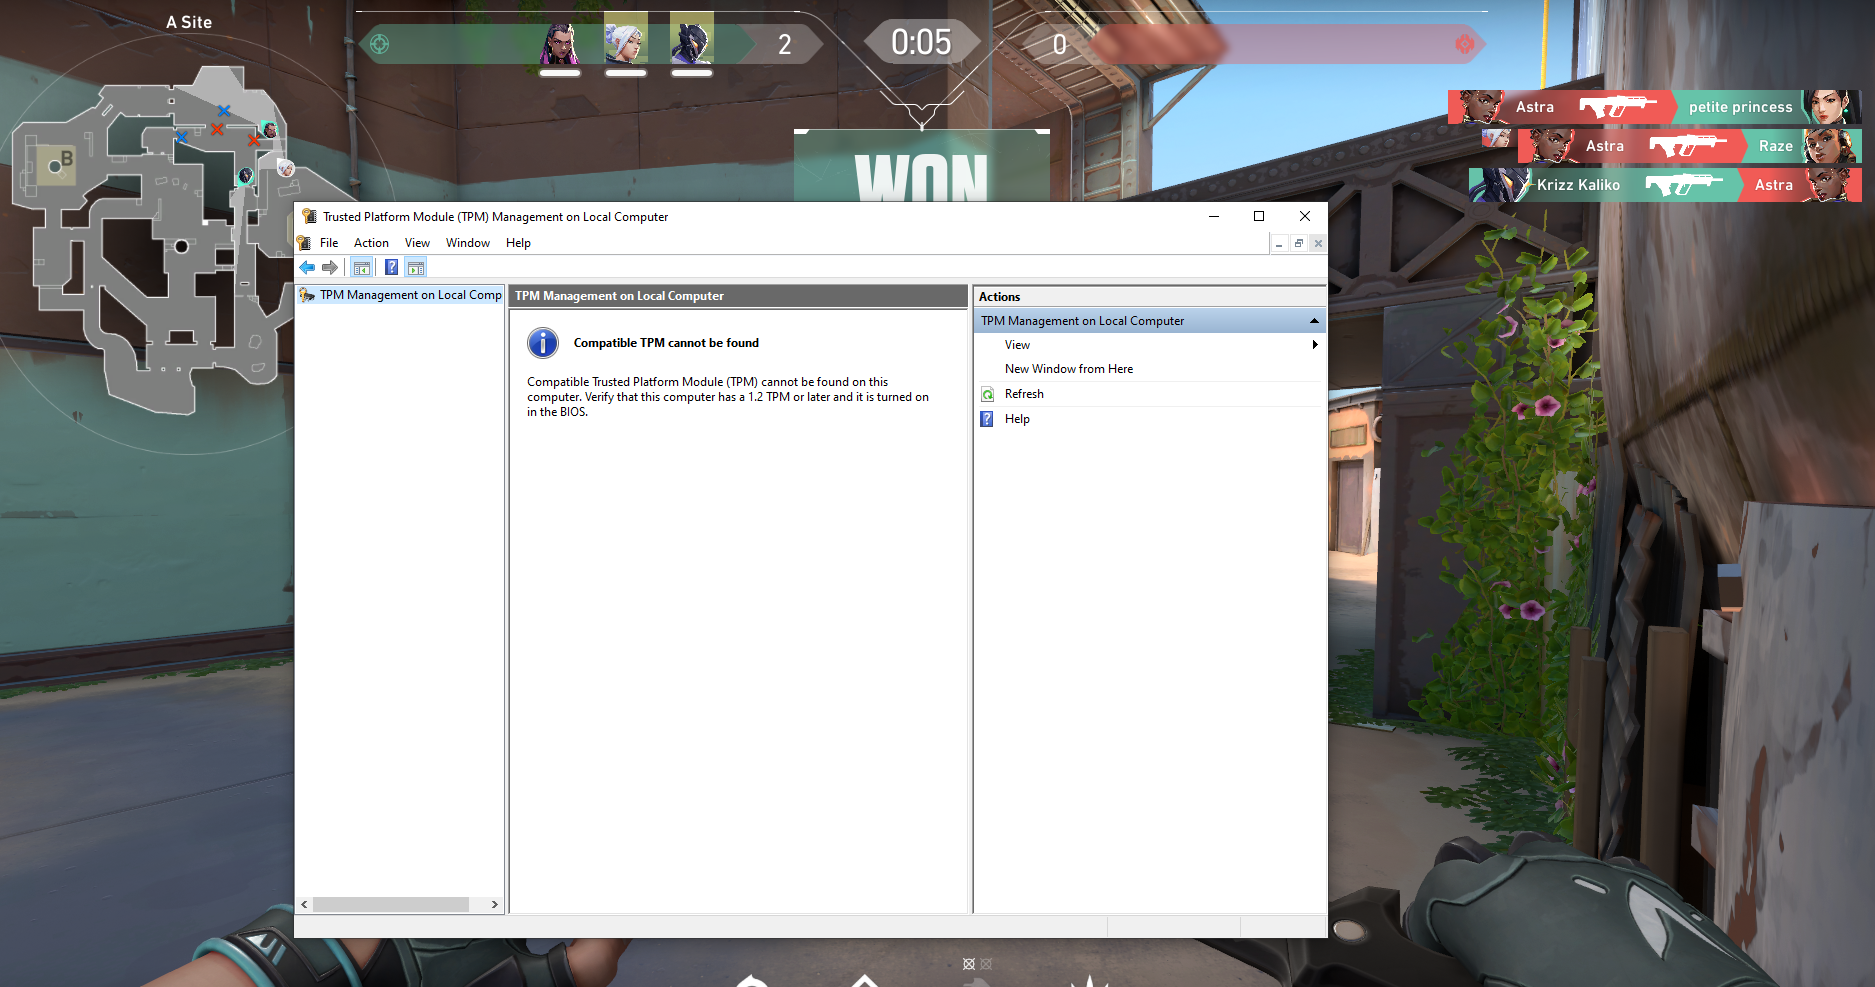This screenshot has height=987, width=1875.
Task: Click the blue information icon
Action: (542, 343)
